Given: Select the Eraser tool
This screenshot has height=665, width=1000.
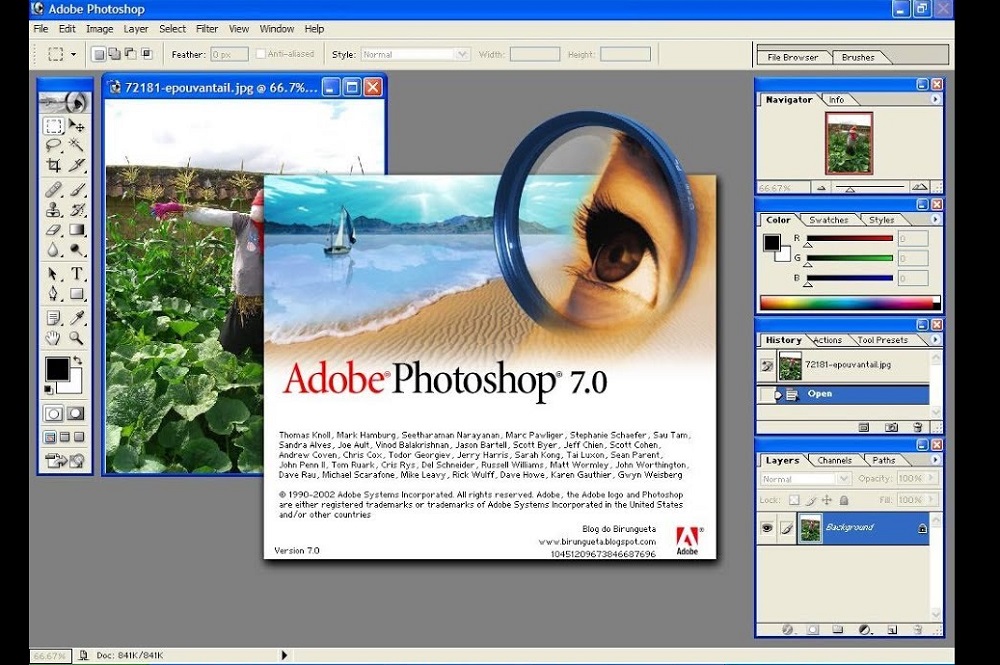Looking at the screenshot, I should tap(54, 230).
